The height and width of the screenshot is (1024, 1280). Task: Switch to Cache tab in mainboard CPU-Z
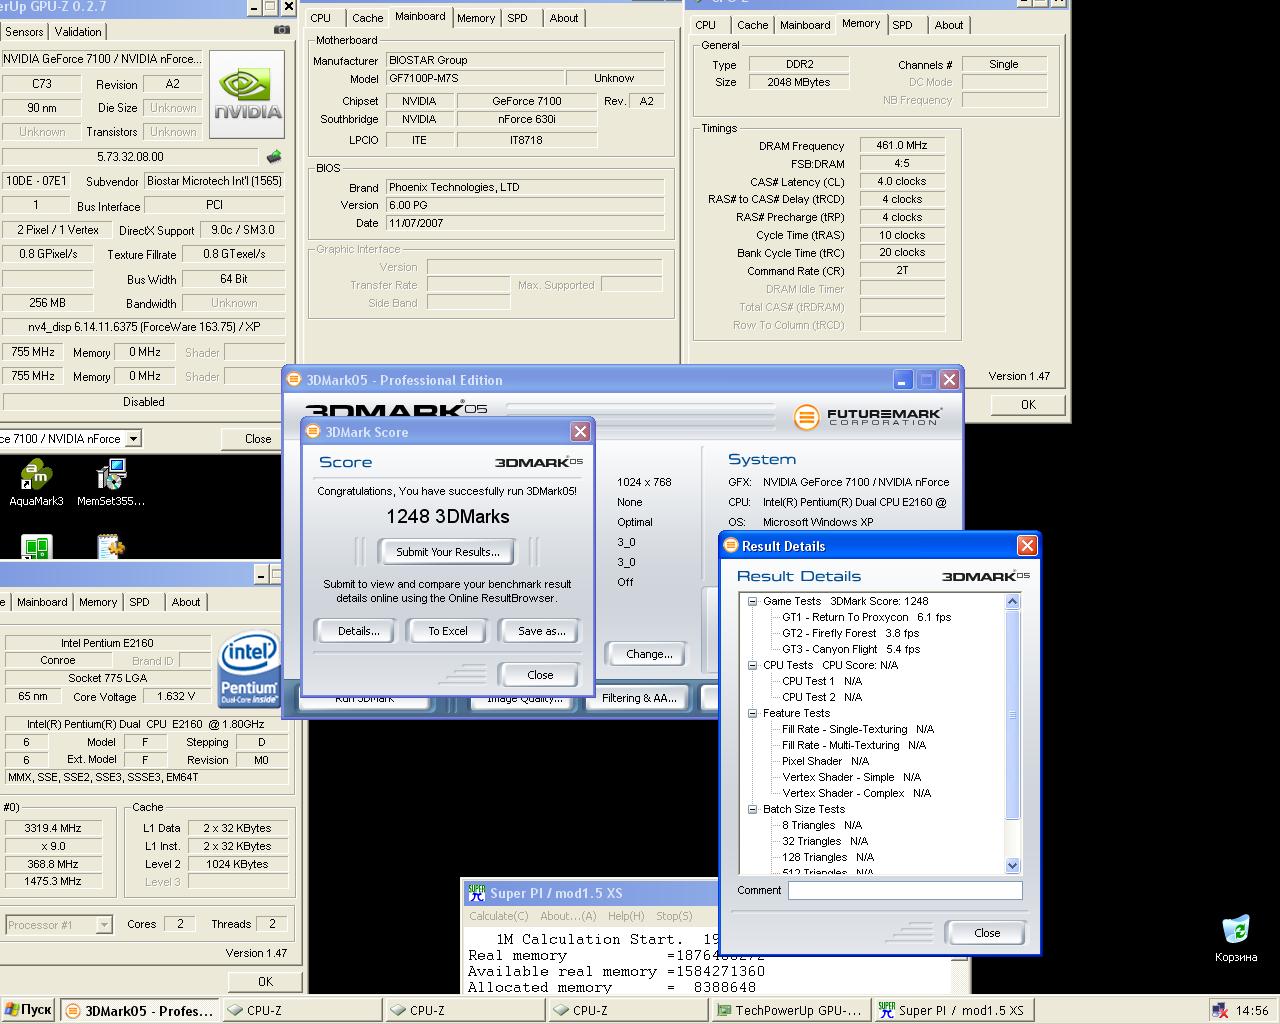pyautogui.click(x=367, y=18)
